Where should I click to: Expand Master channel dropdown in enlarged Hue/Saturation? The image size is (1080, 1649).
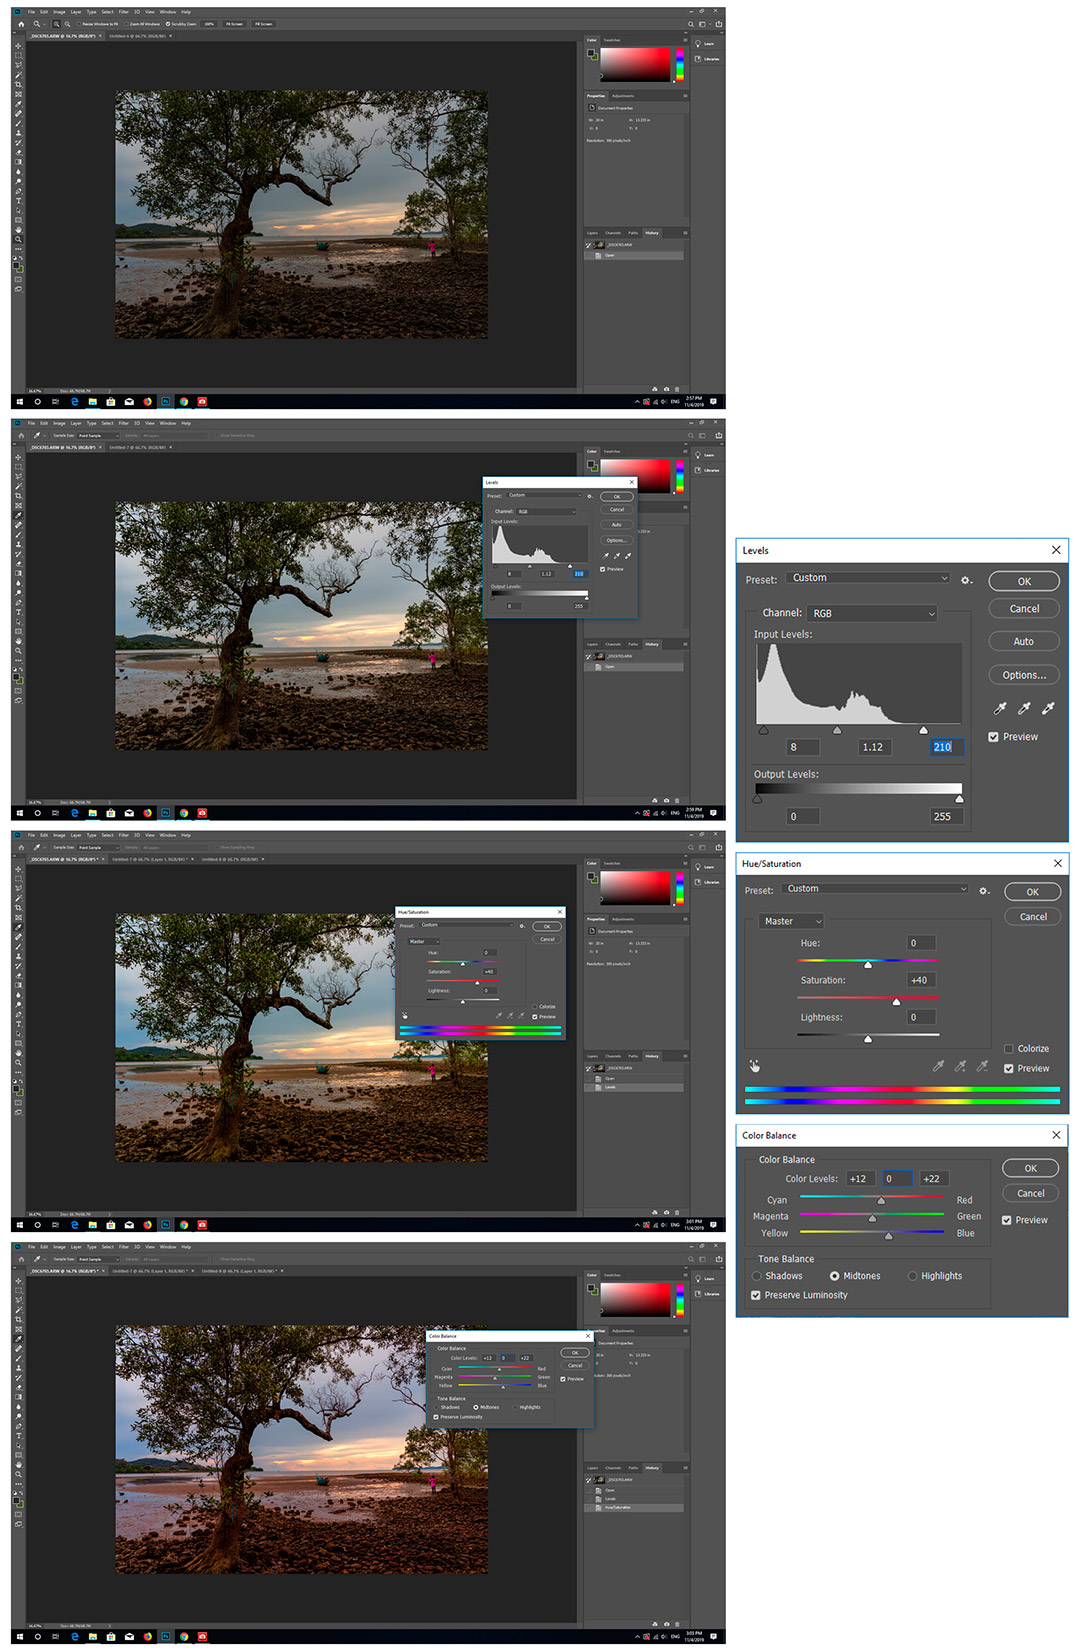tap(791, 921)
